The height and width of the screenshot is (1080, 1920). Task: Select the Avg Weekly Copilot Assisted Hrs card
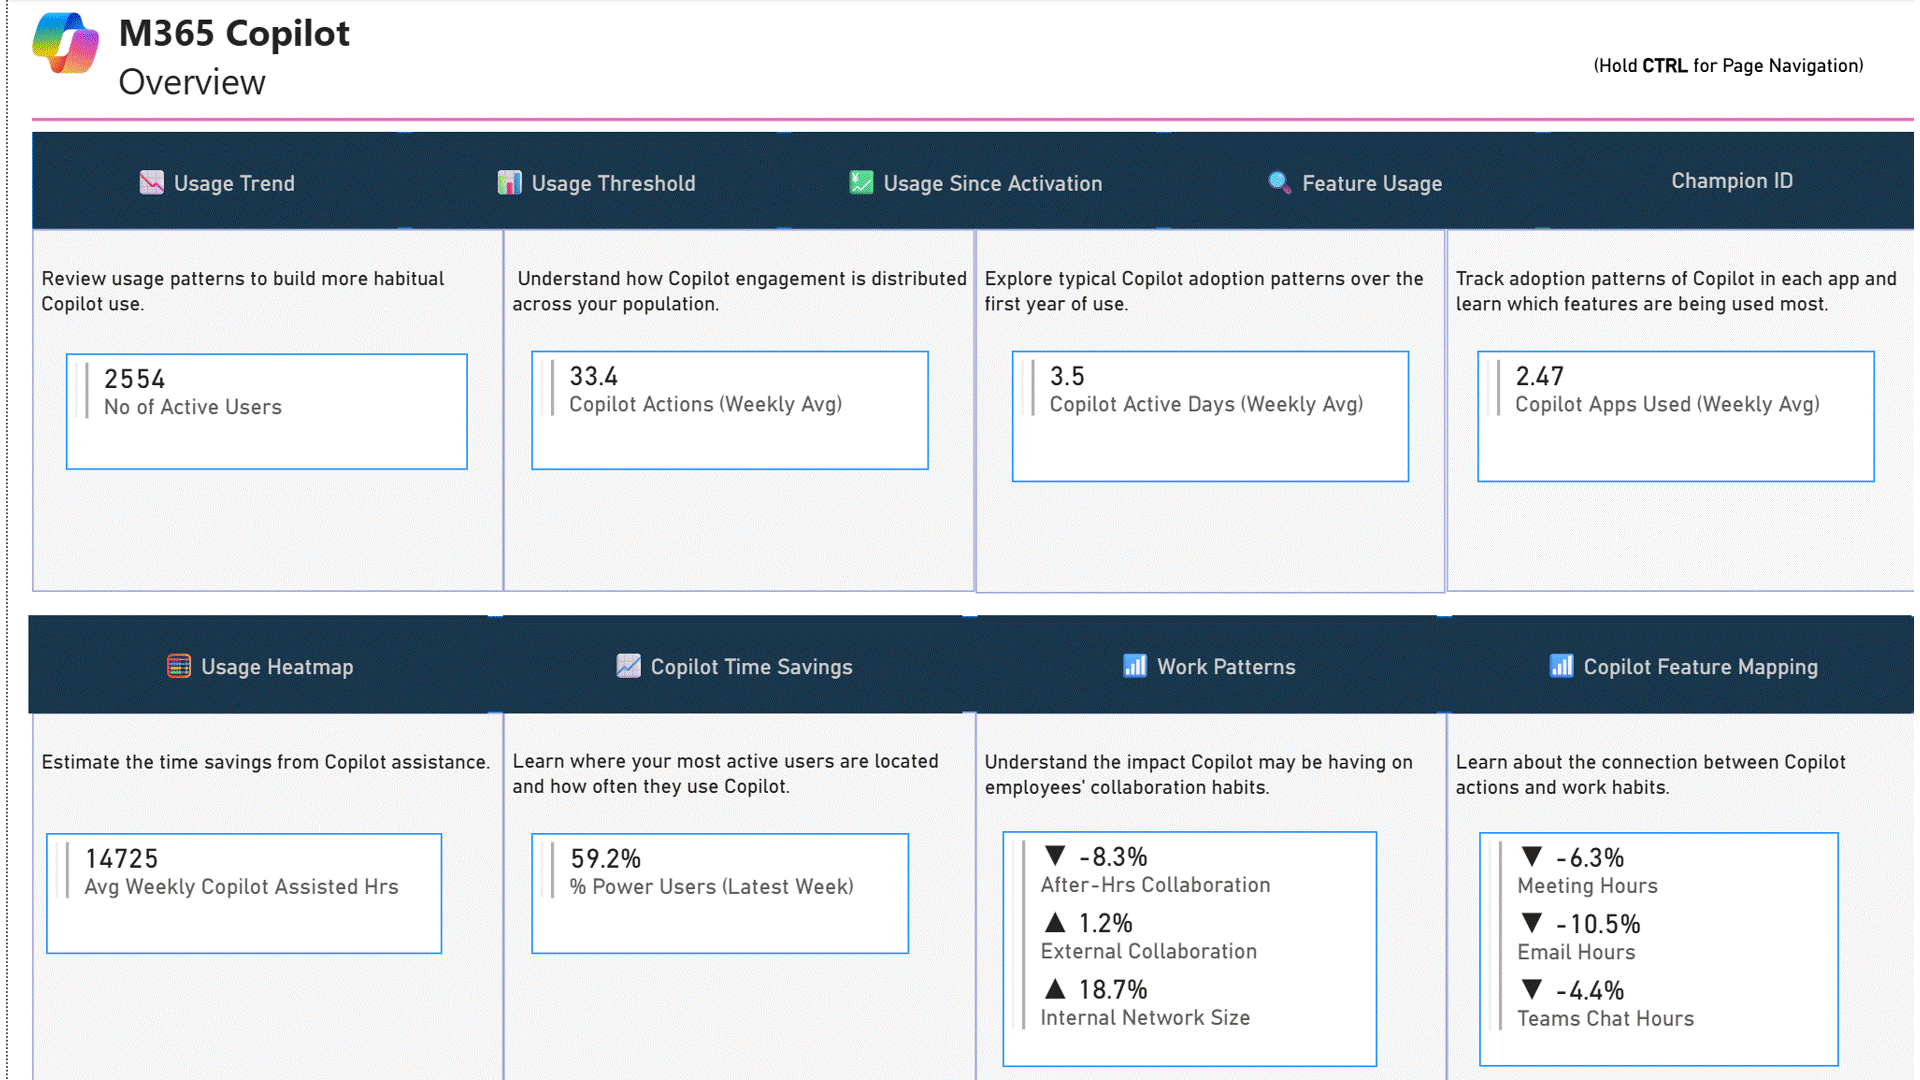243,893
